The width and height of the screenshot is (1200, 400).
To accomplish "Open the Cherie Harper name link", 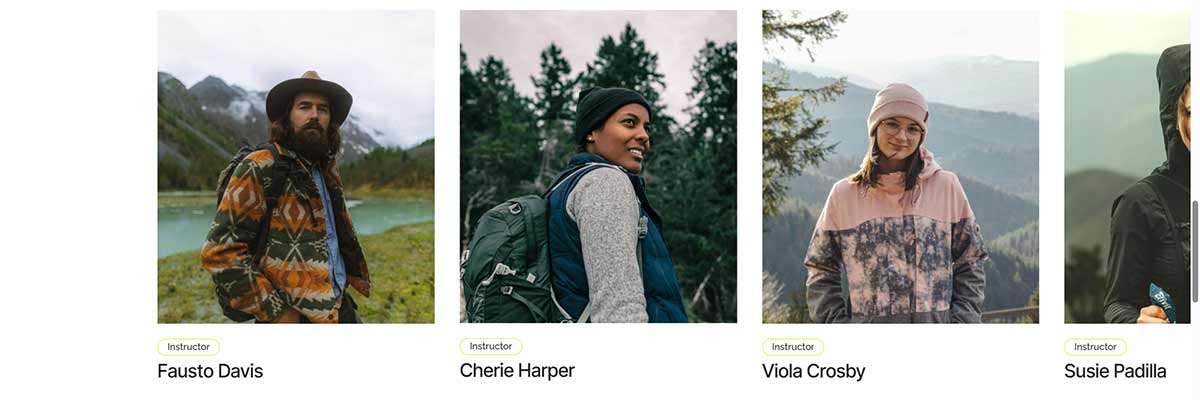I will (x=517, y=371).
